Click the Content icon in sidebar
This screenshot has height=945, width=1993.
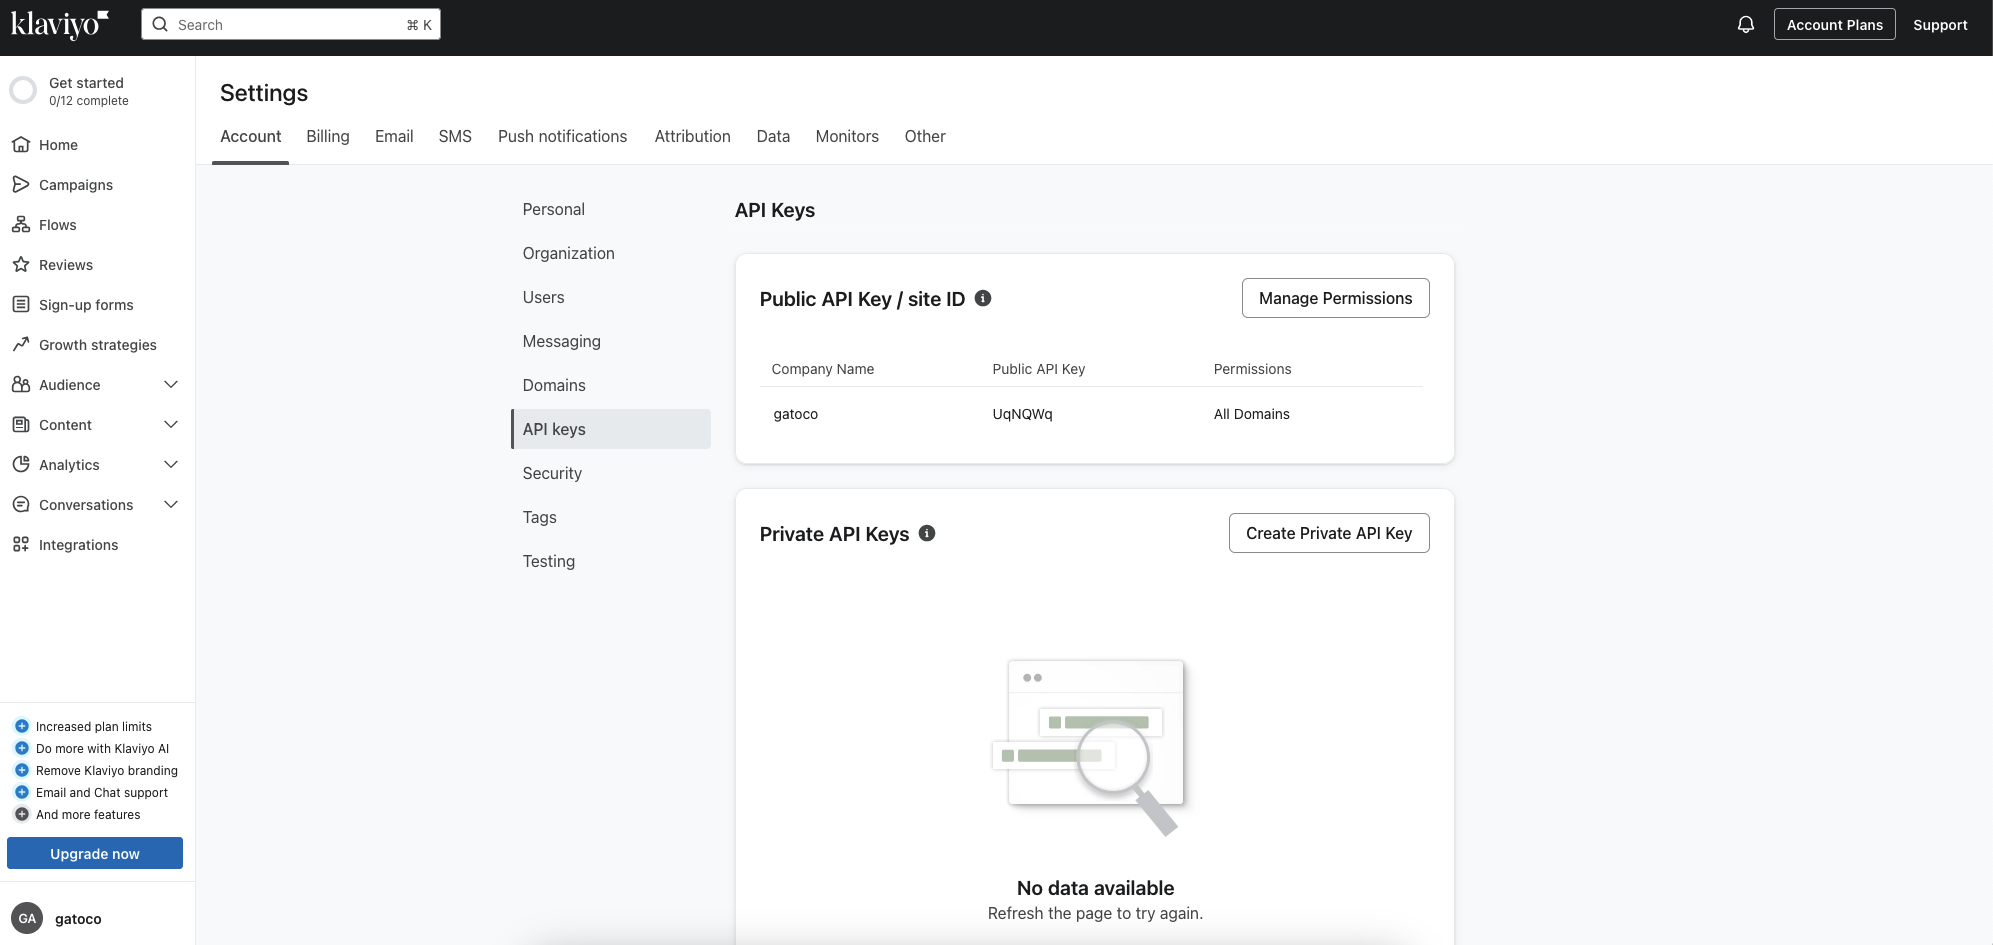[x=21, y=425]
